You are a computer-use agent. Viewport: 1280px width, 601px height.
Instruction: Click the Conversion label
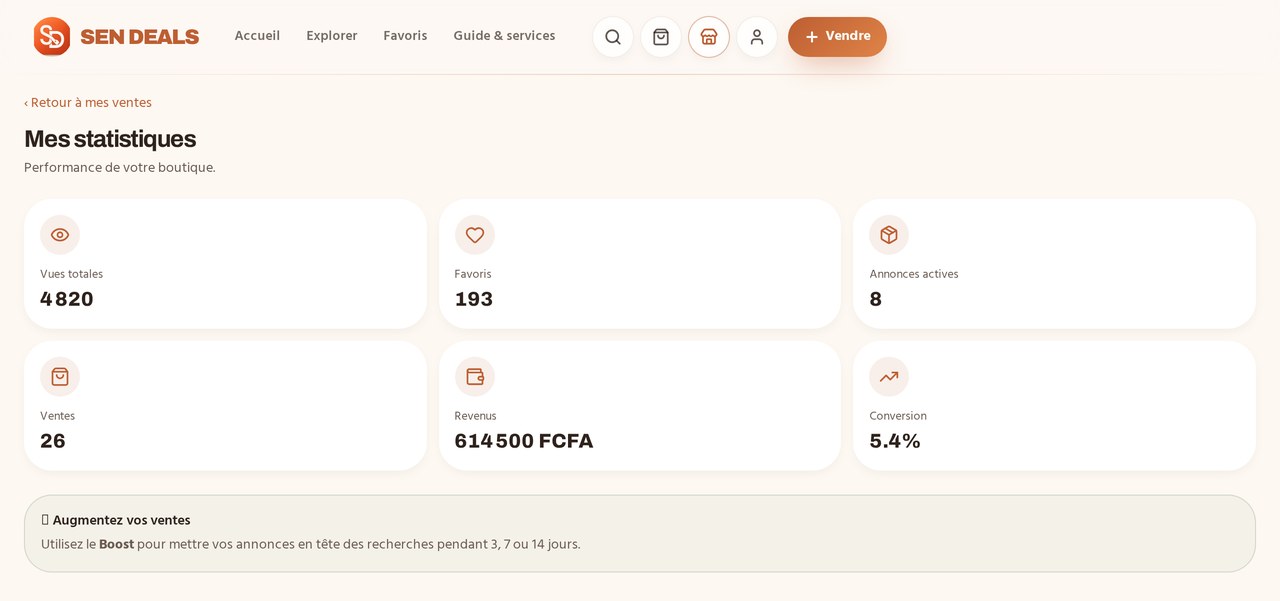click(x=898, y=416)
